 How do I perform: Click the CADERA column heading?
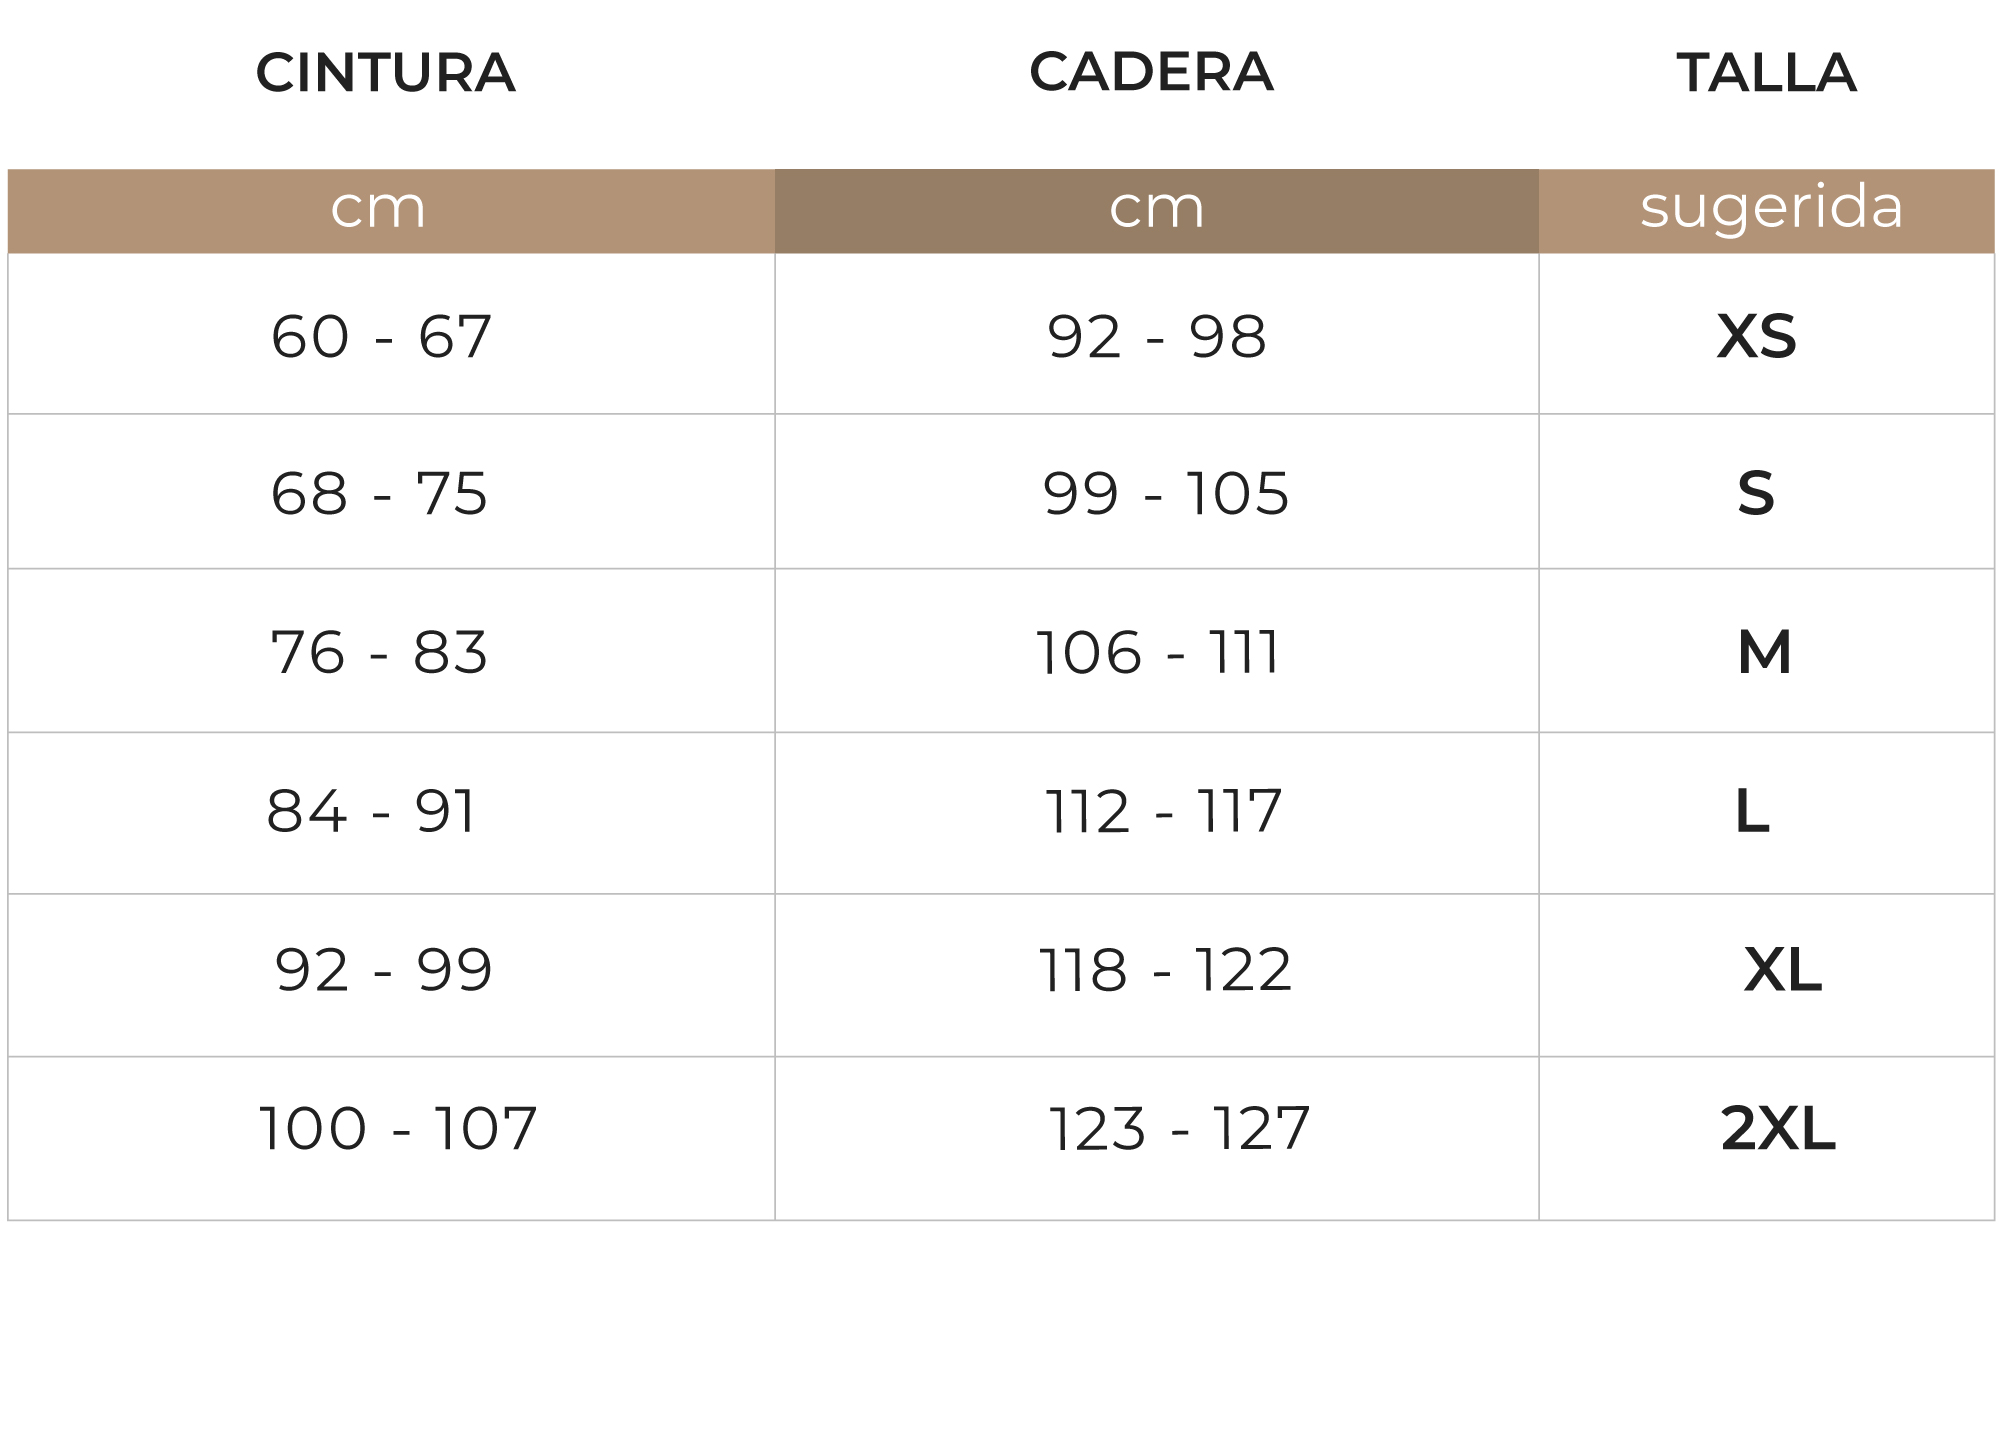tap(1151, 72)
